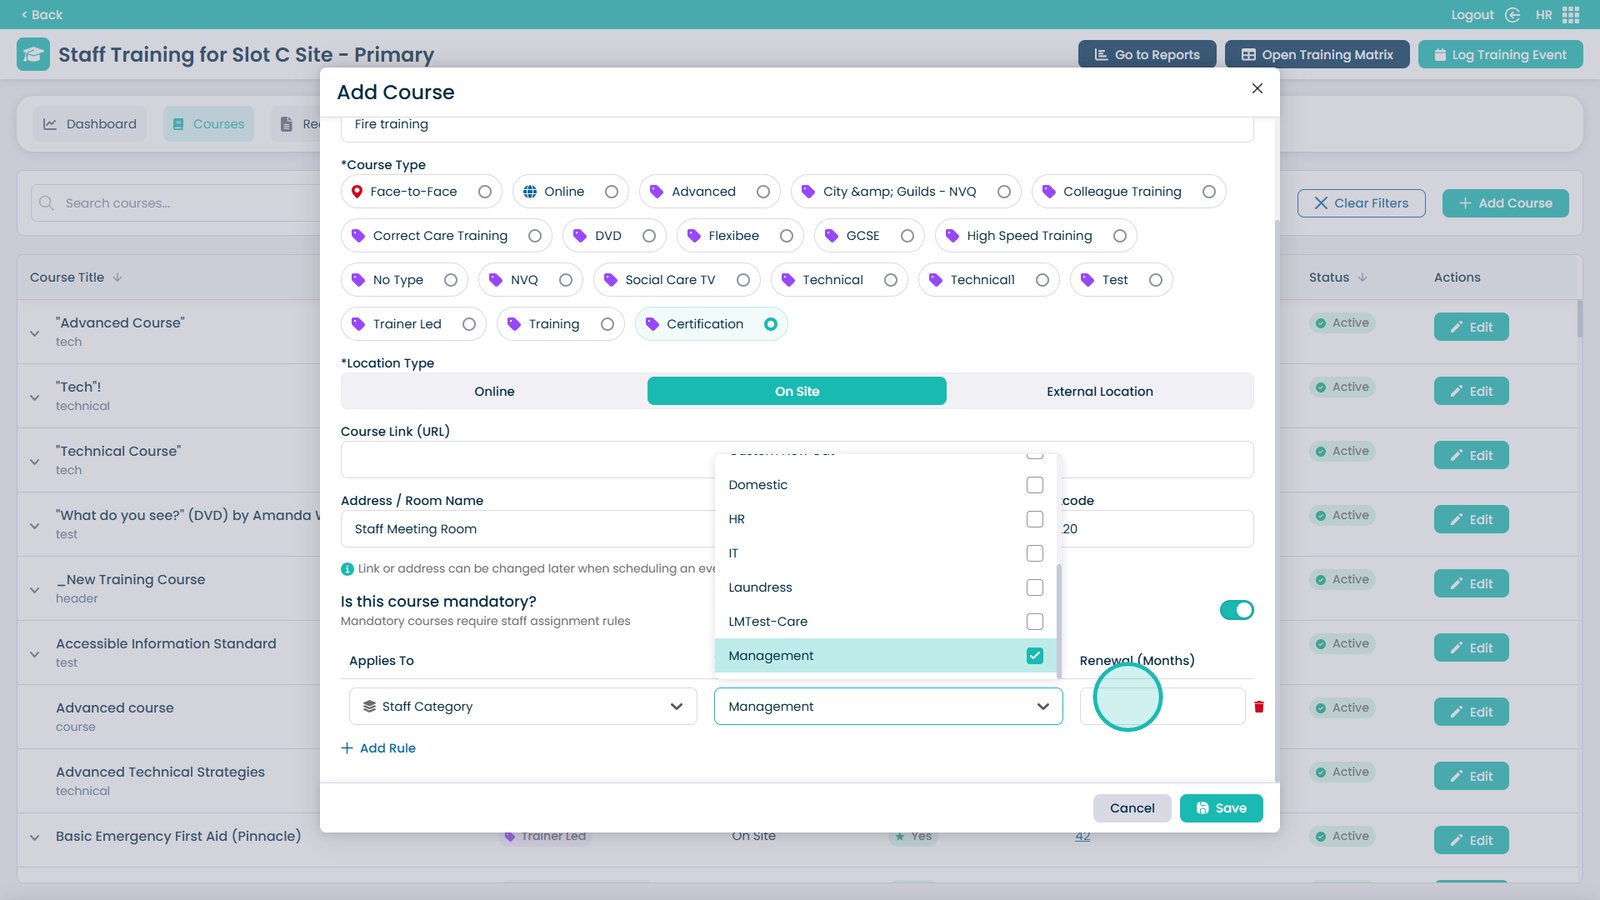Click the Trainer Led tag icon
The width and height of the screenshot is (1600, 900).
point(358,324)
